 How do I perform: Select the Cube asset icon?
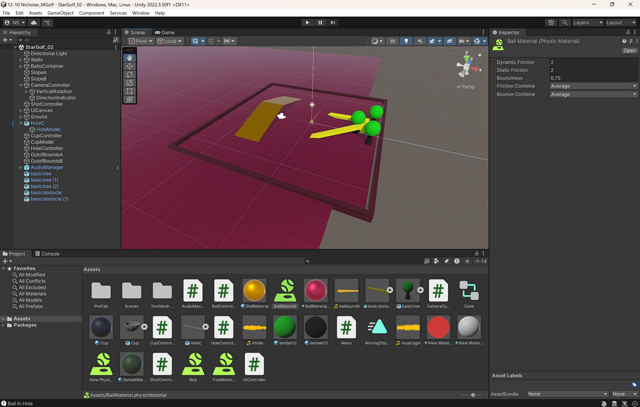click(469, 294)
